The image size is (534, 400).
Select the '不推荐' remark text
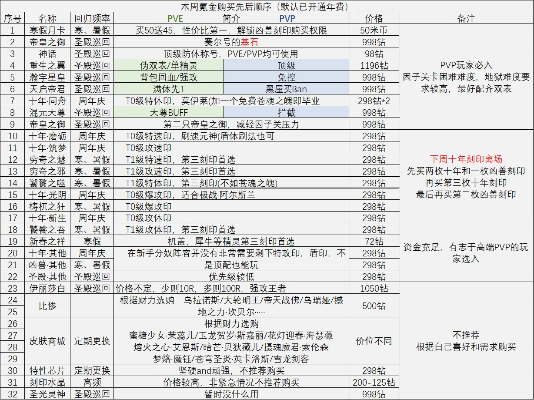pyautogui.click(x=466, y=335)
